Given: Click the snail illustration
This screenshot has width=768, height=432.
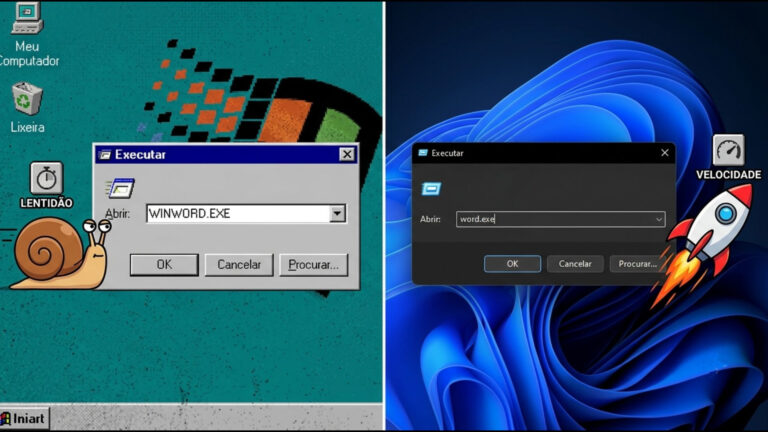Looking at the screenshot, I should coord(60,253).
